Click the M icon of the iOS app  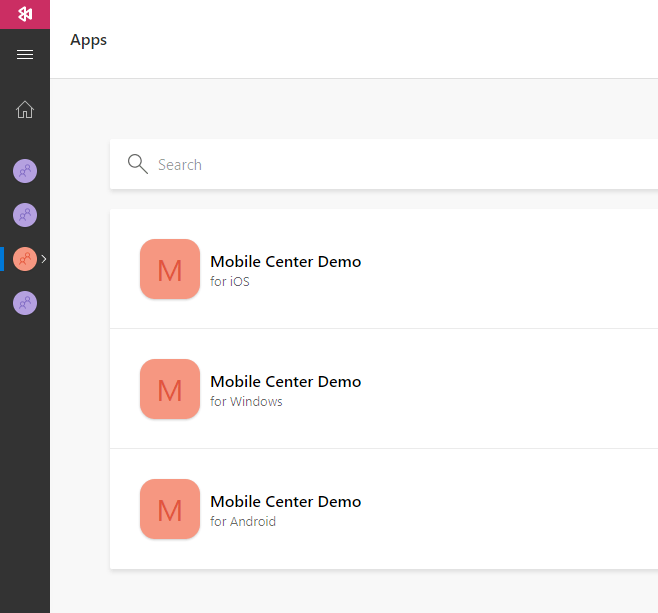tap(170, 269)
